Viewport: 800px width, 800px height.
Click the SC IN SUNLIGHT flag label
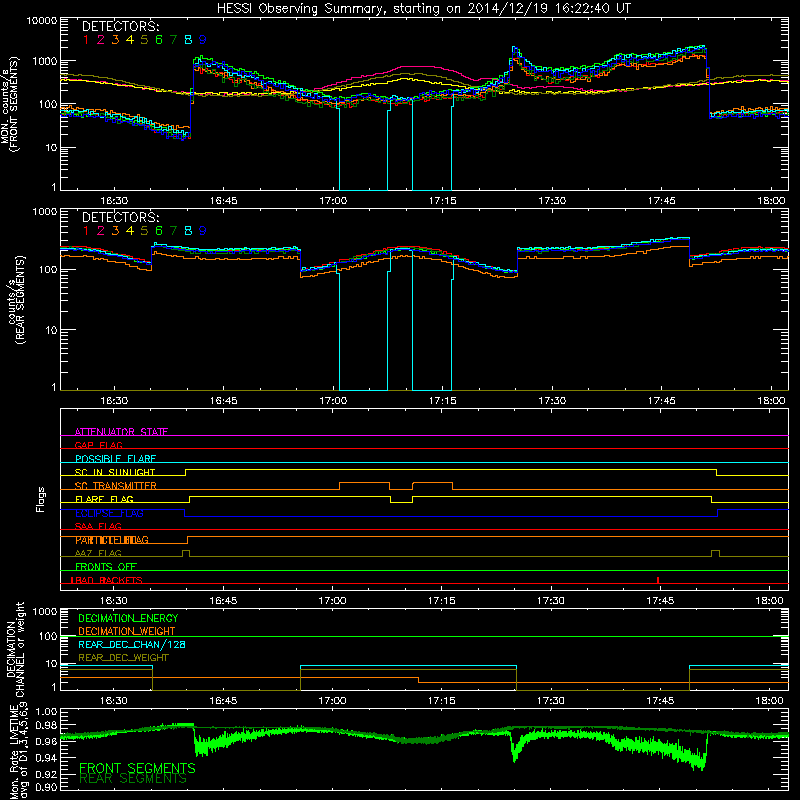coord(115,472)
